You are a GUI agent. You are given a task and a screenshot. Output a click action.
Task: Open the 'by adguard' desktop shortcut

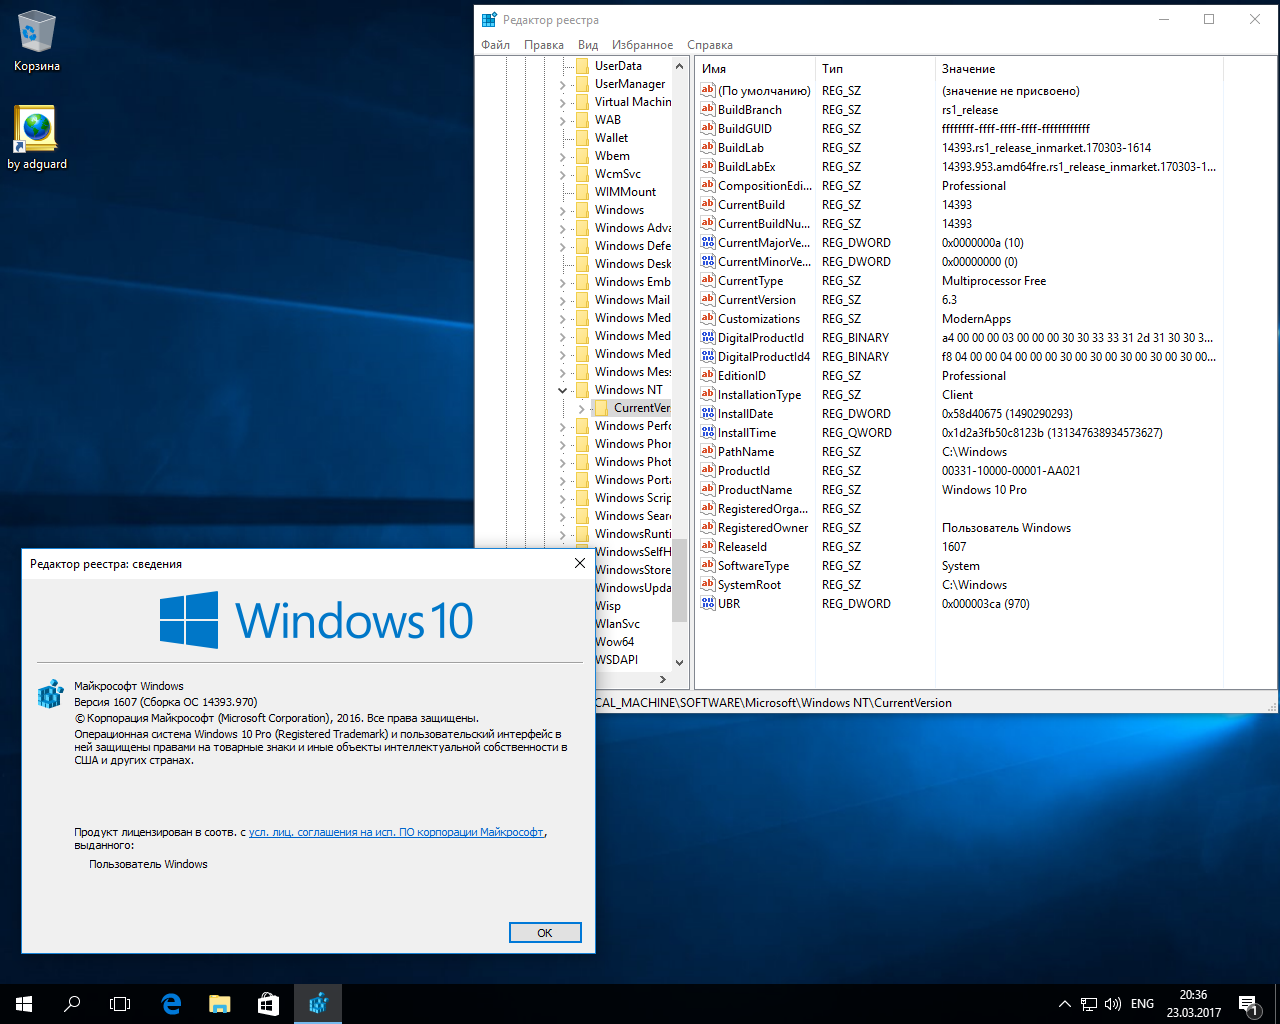tap(37, 137)
